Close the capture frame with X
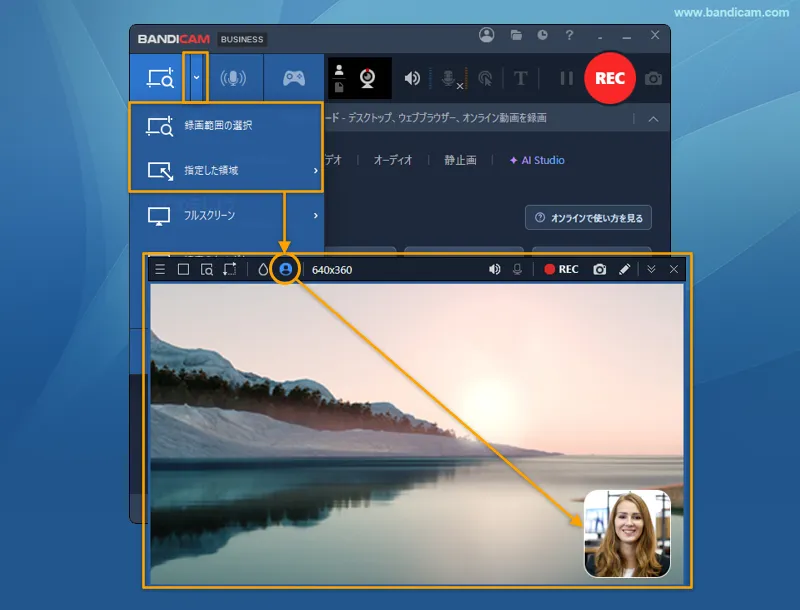The image size is (800, 610). 674,269
